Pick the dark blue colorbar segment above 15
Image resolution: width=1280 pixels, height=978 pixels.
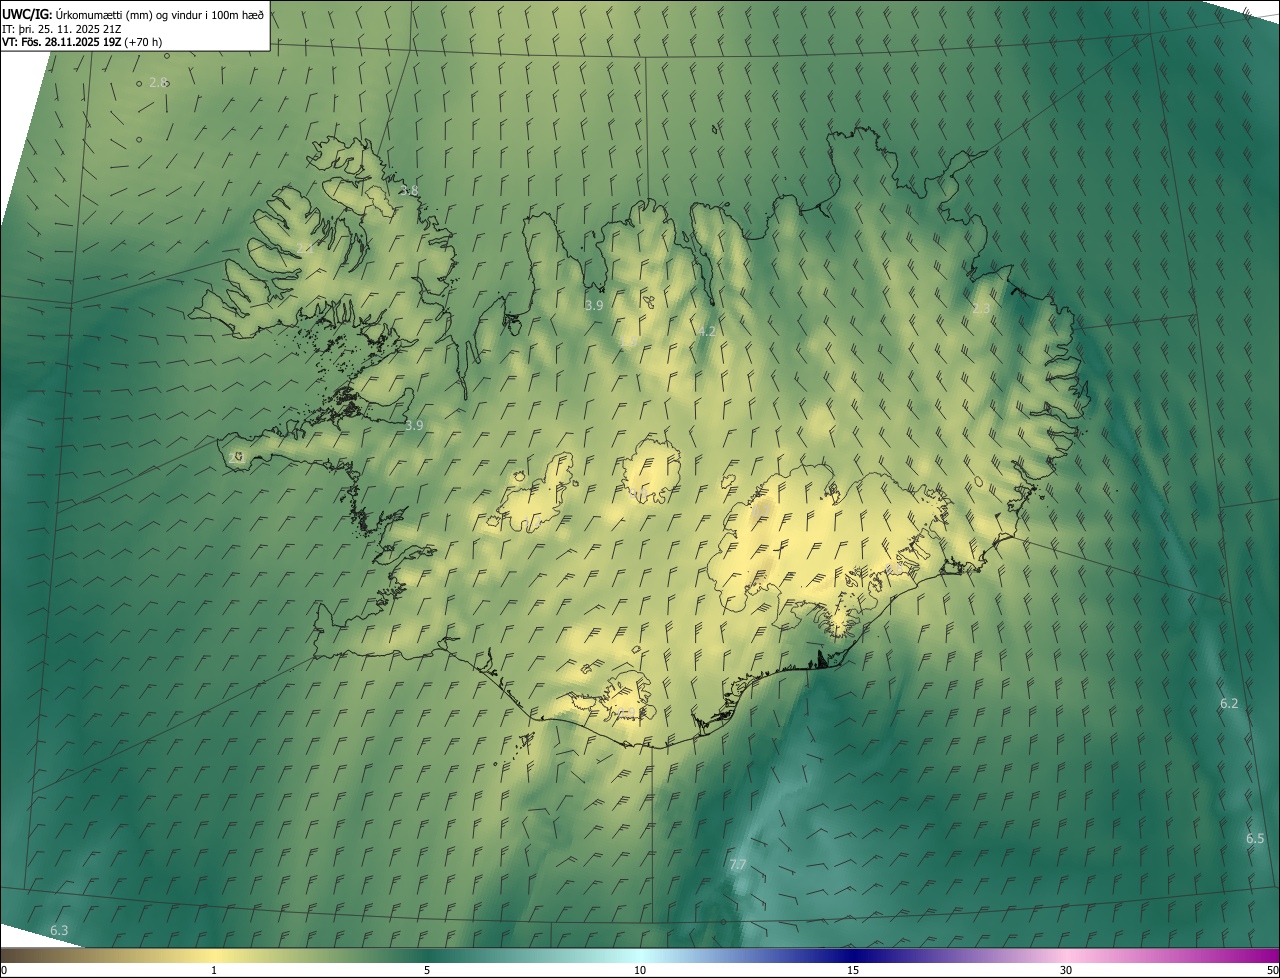[853, 956]
